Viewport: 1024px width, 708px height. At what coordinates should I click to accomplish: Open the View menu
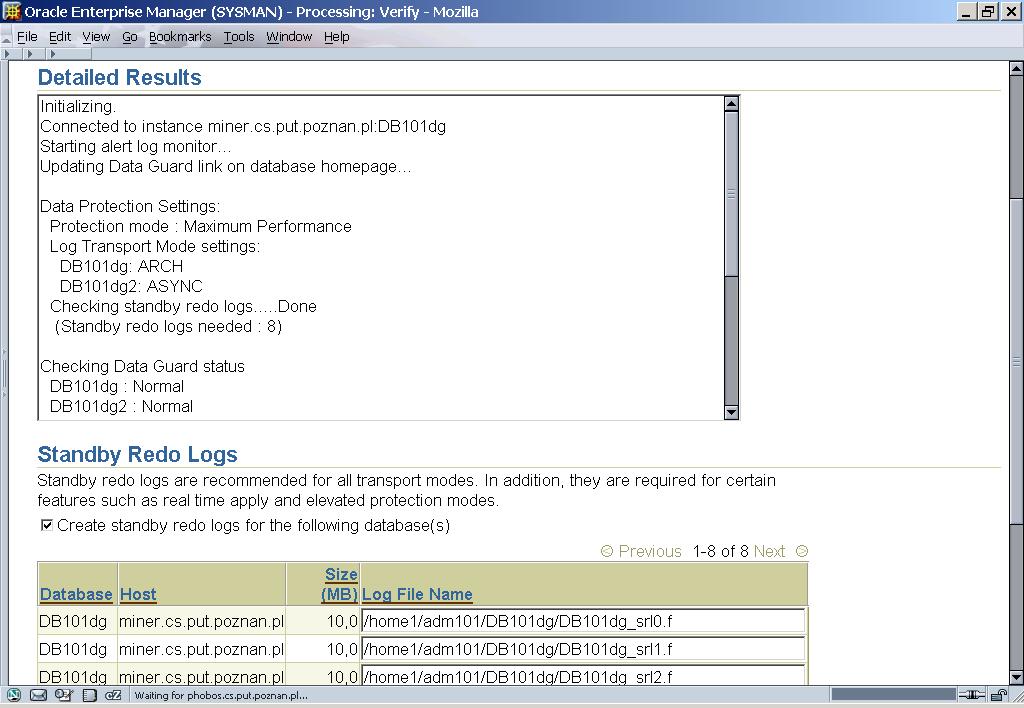96,37
